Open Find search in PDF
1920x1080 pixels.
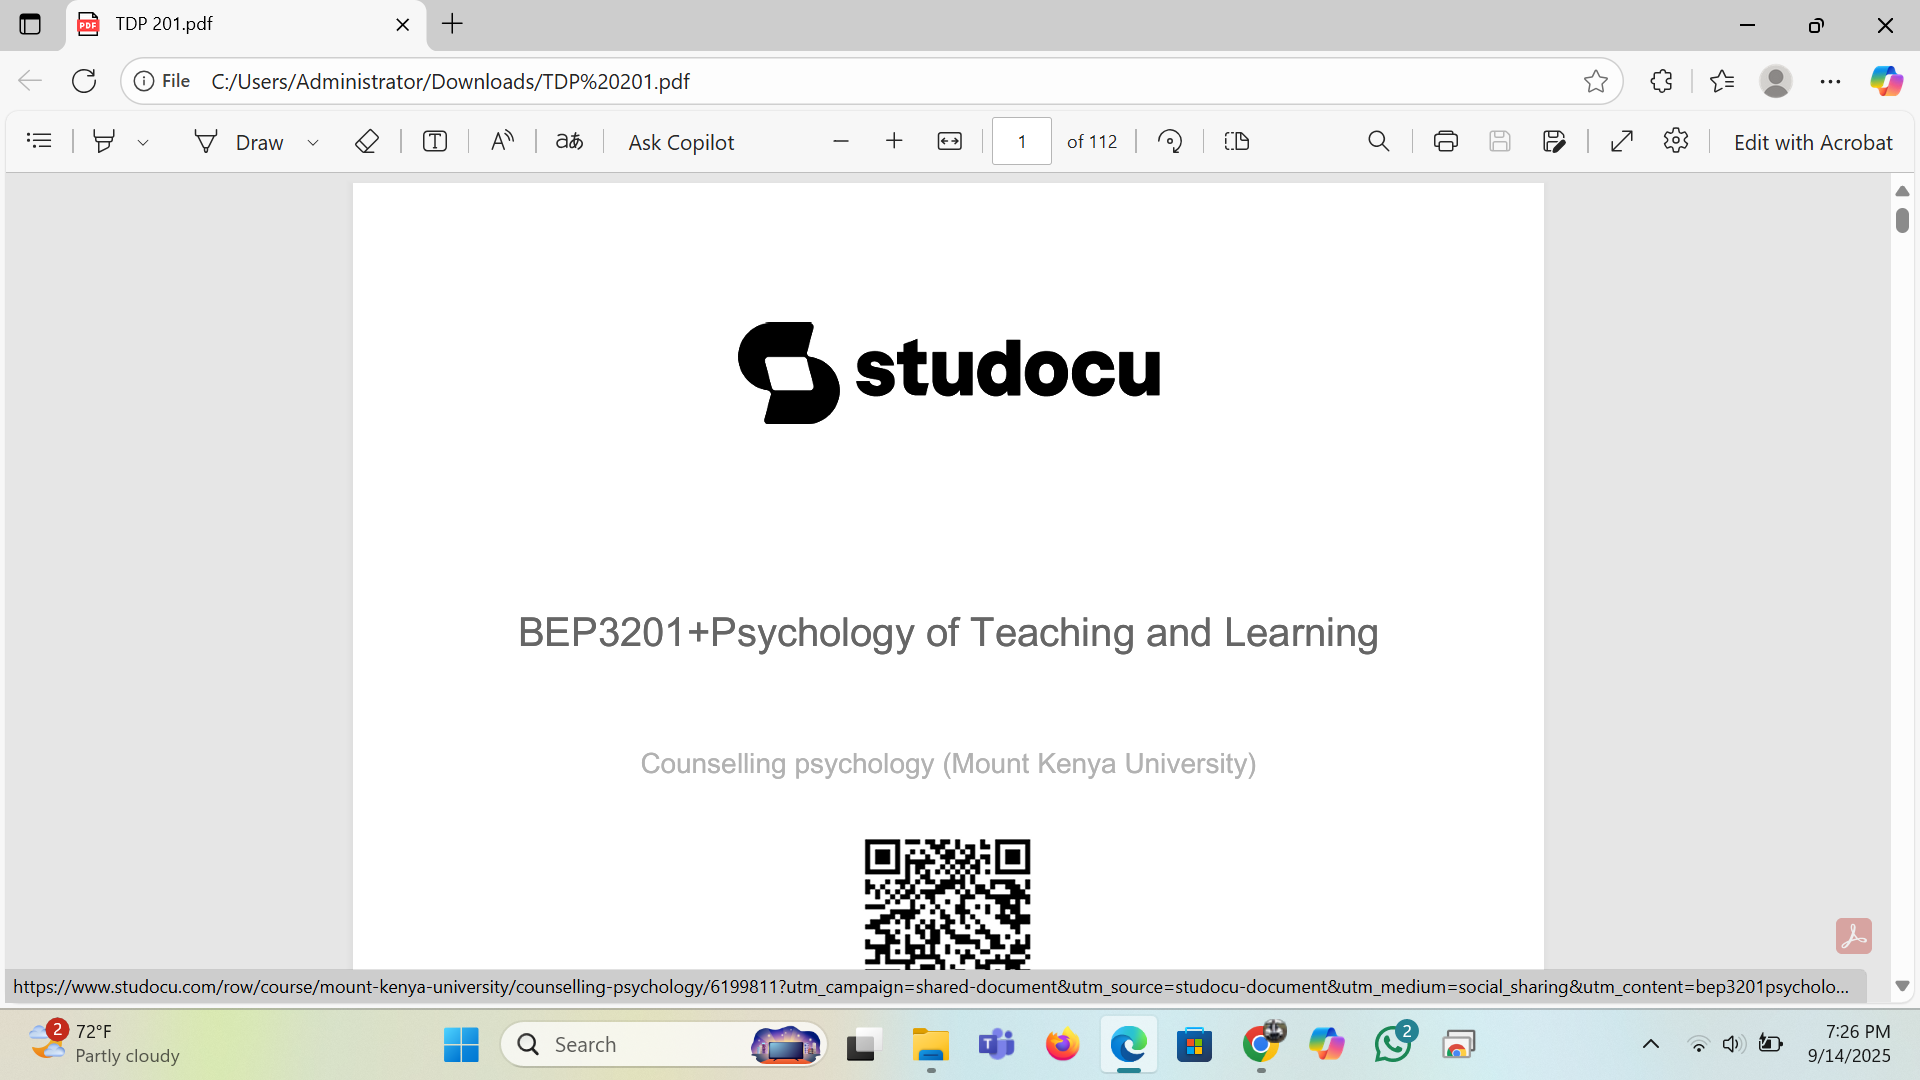tap(1378, 141)
